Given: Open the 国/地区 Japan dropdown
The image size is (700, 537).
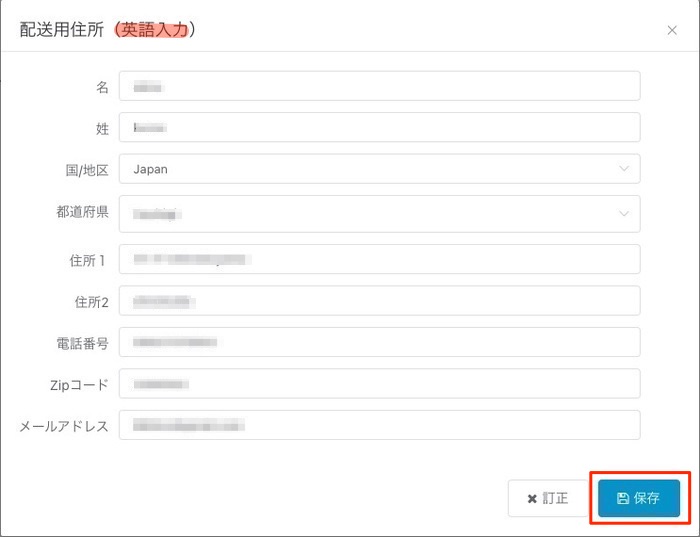Looking at the screenshot, I should coord(379,169).
